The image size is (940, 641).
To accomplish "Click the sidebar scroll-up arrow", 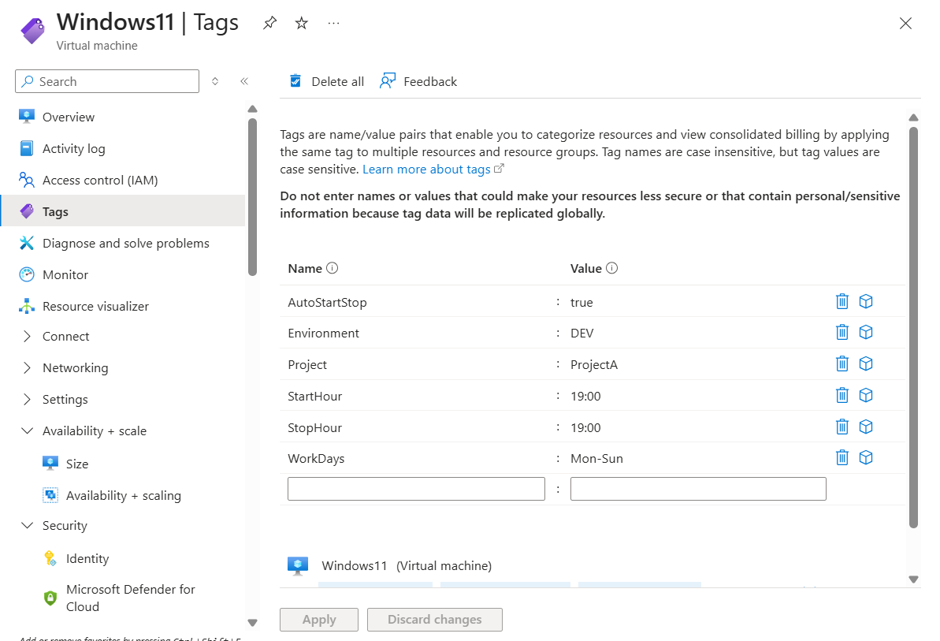I will click(x=252, y=109).
